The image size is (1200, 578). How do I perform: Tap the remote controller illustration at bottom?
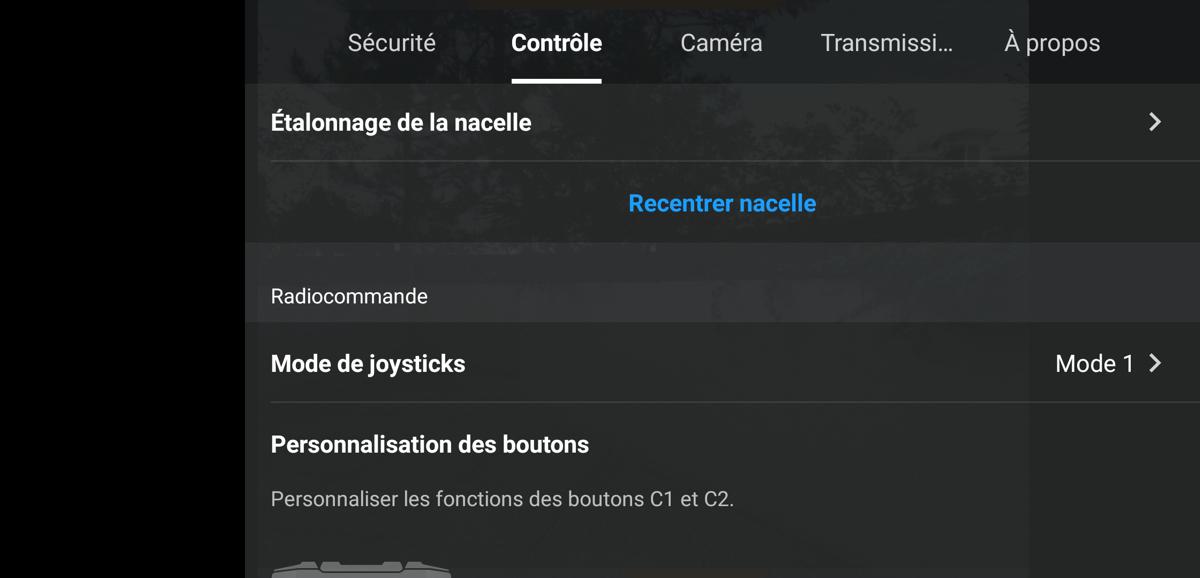[x=363, y=569]
